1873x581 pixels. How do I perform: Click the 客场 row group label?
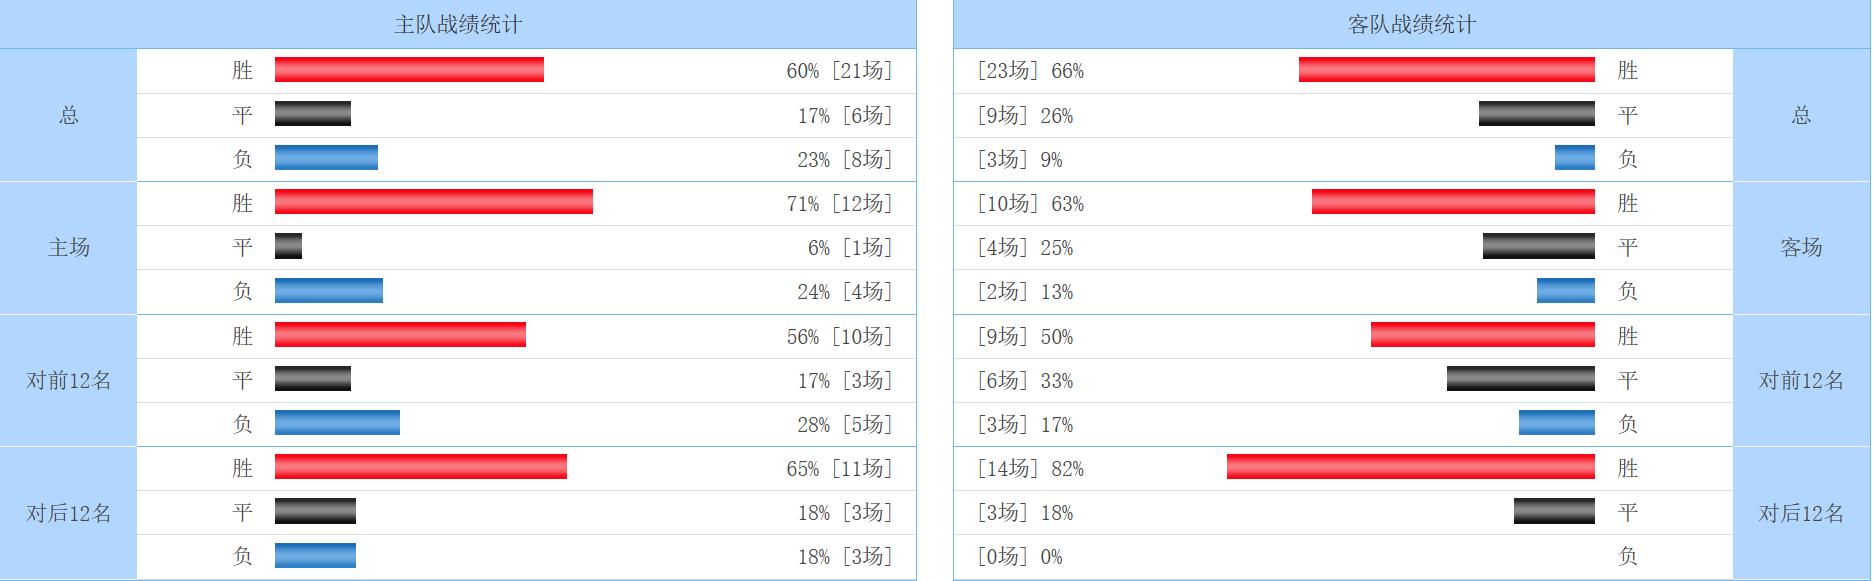[x=1801, y=247]
